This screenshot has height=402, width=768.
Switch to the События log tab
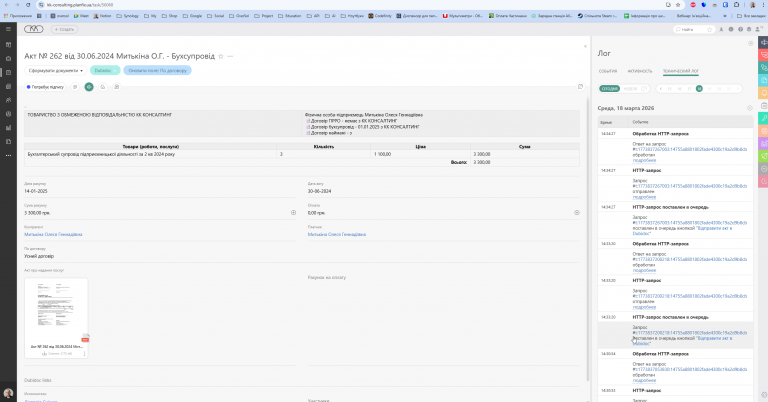tap(608, 71)
